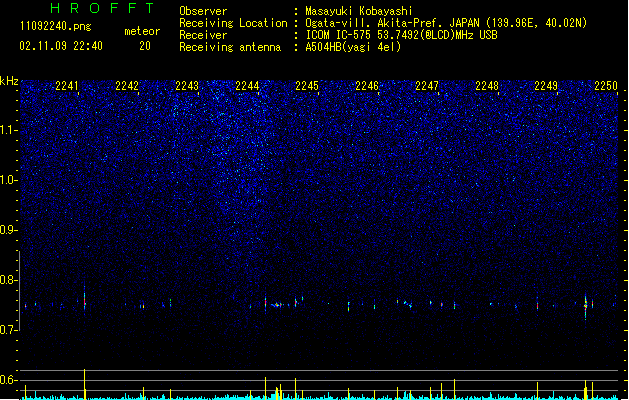Click the date stamp 02.11.09 22:40
Viewport: 629px width, 400px height.
pos(61,46)
